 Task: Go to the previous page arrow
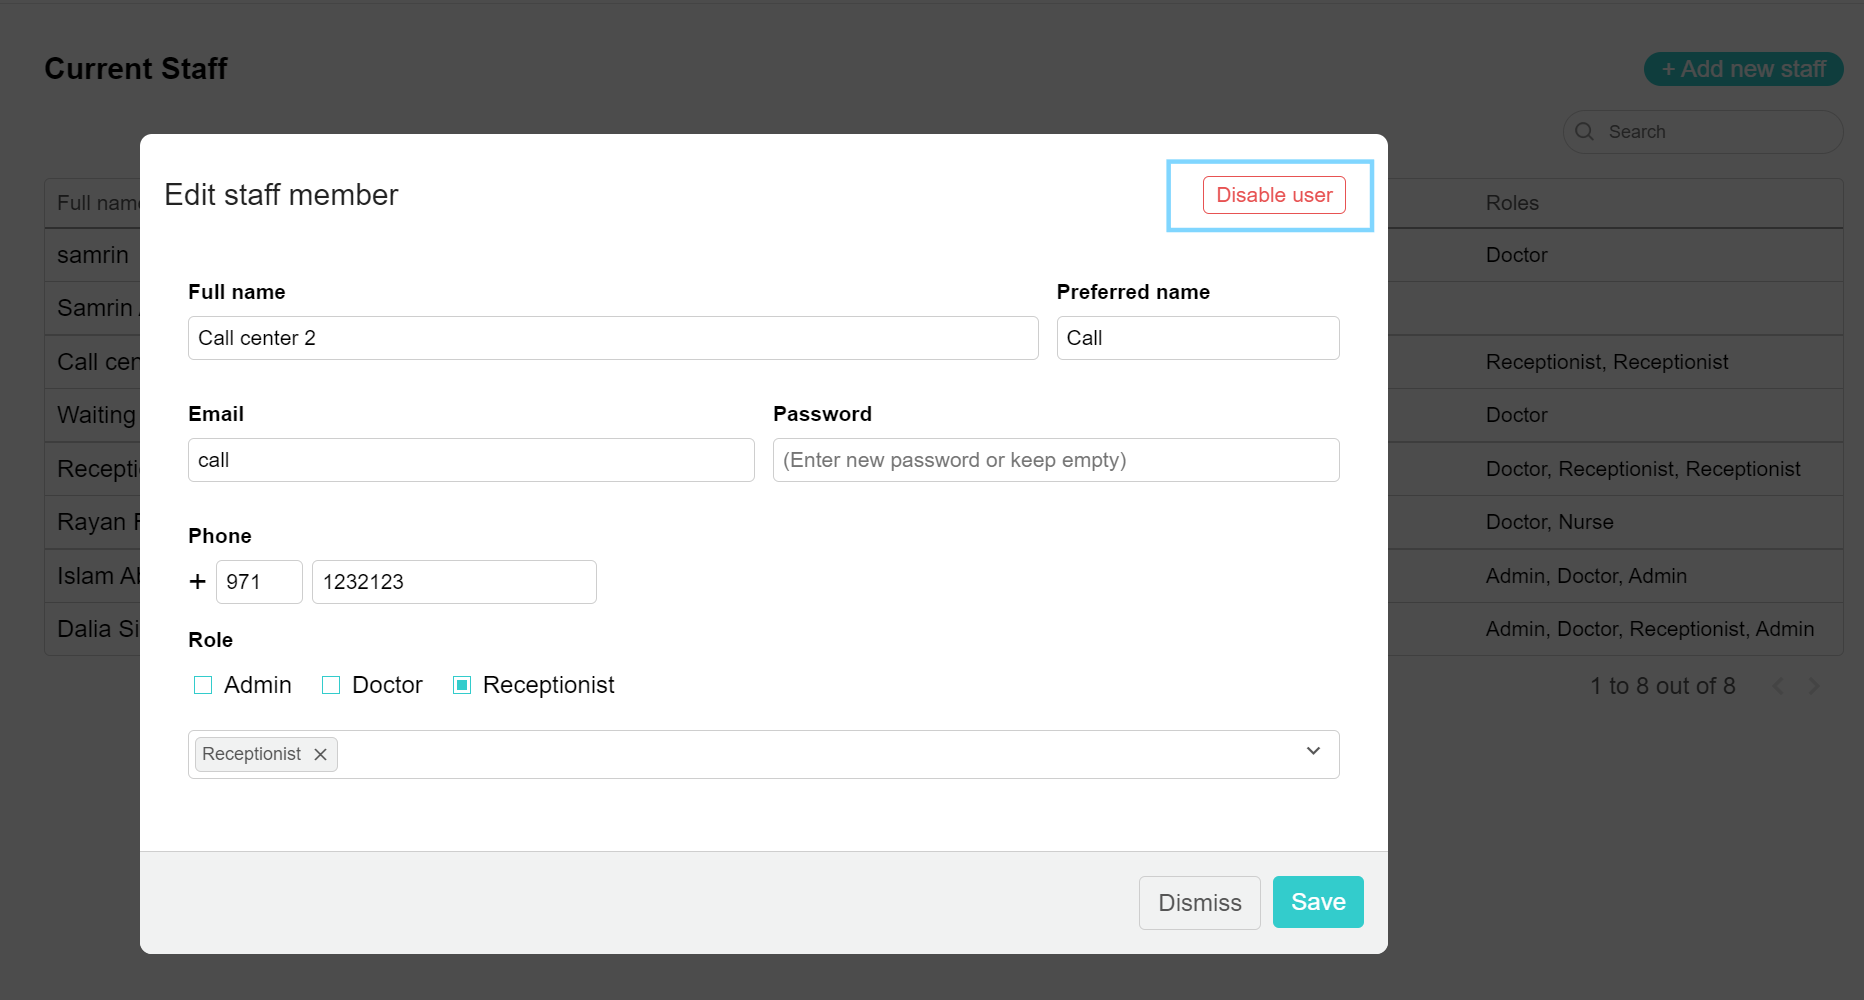[1777, 686]
